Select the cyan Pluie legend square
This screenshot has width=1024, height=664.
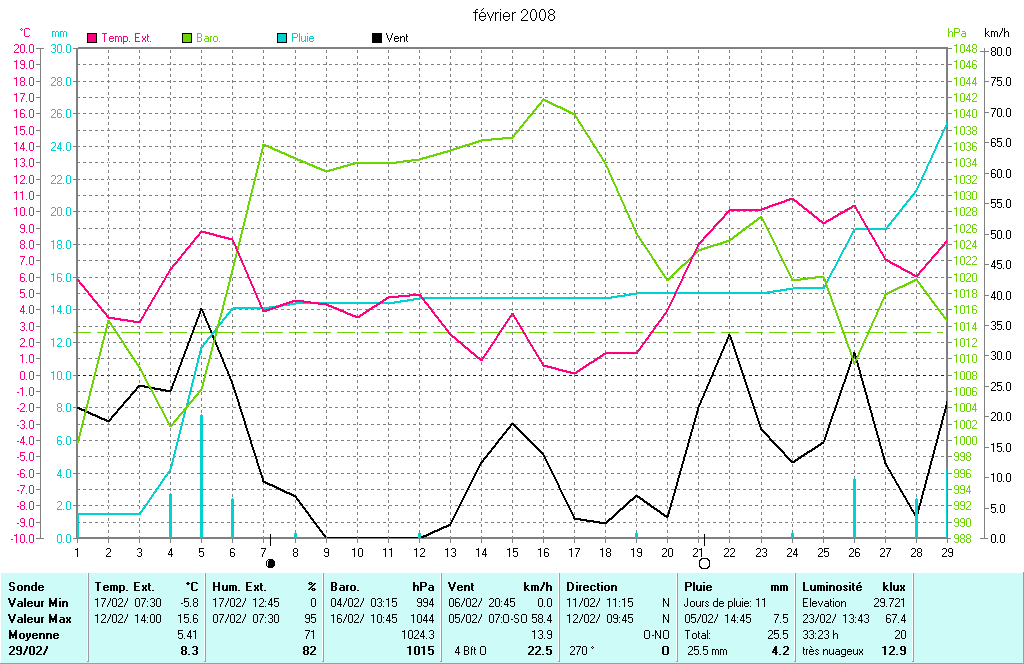(x=282, y=38)
